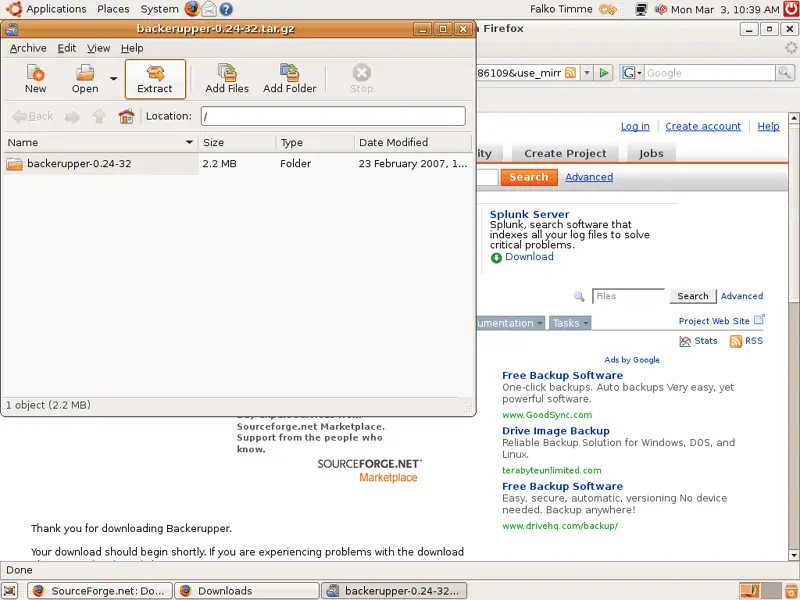Click the shutdown power icon in the top panel
800x600 pixels.
791,9
